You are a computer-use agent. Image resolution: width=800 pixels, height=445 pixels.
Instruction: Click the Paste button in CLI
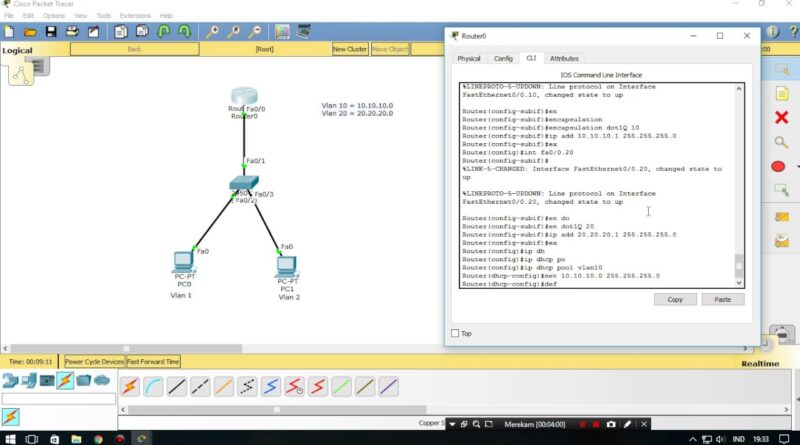[x=722, y=300]
